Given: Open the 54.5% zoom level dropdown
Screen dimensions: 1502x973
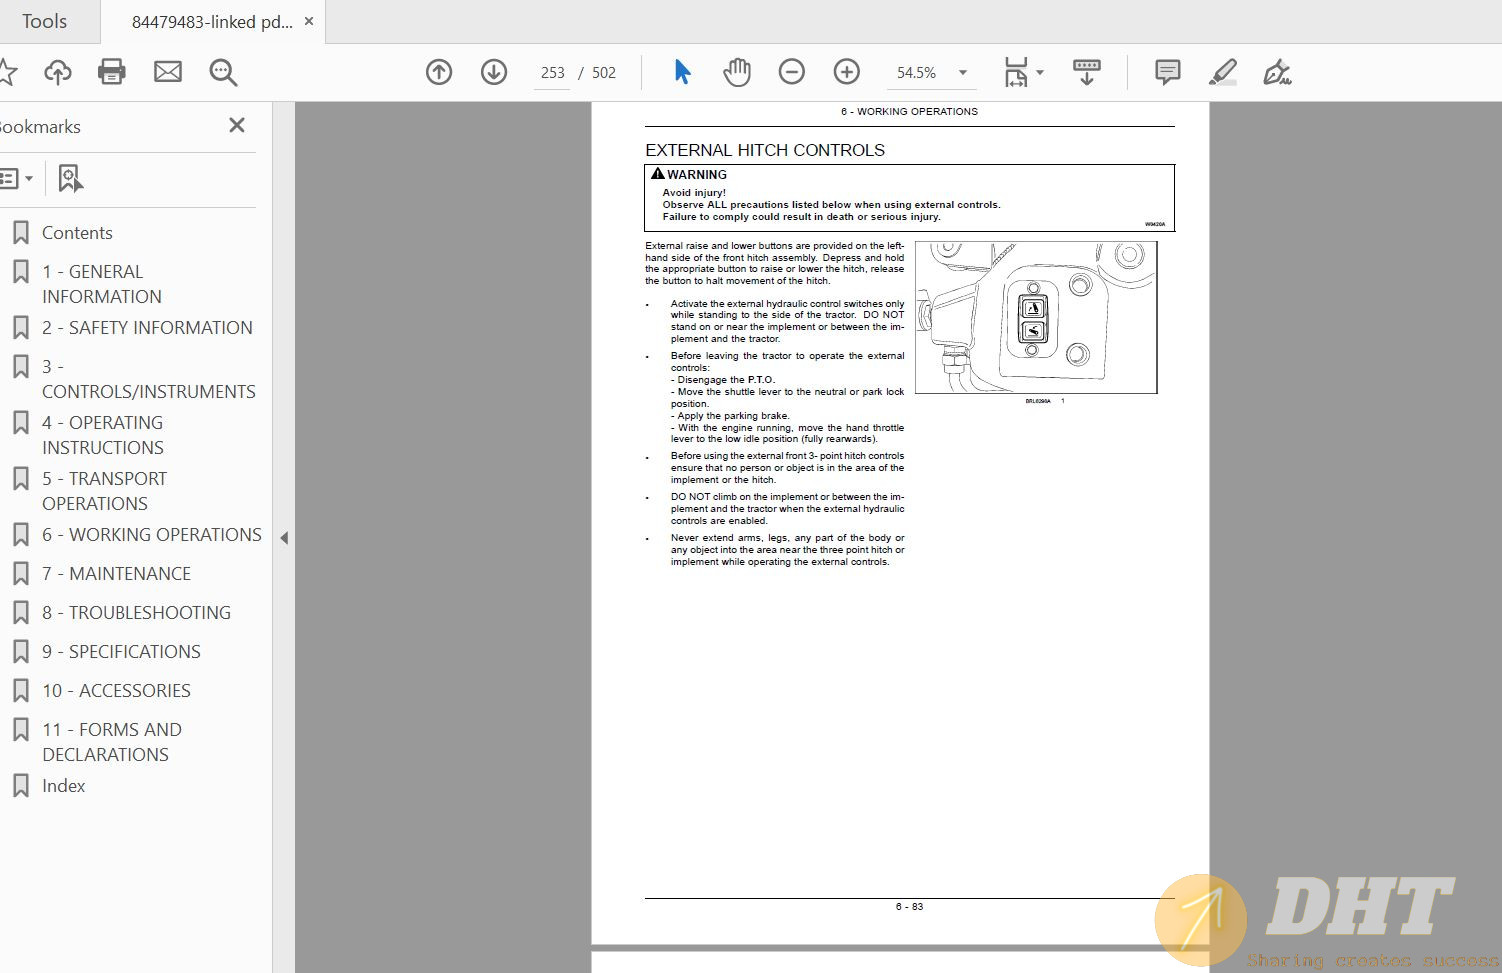Looking at the screenshot, I should tap(963, 72).
